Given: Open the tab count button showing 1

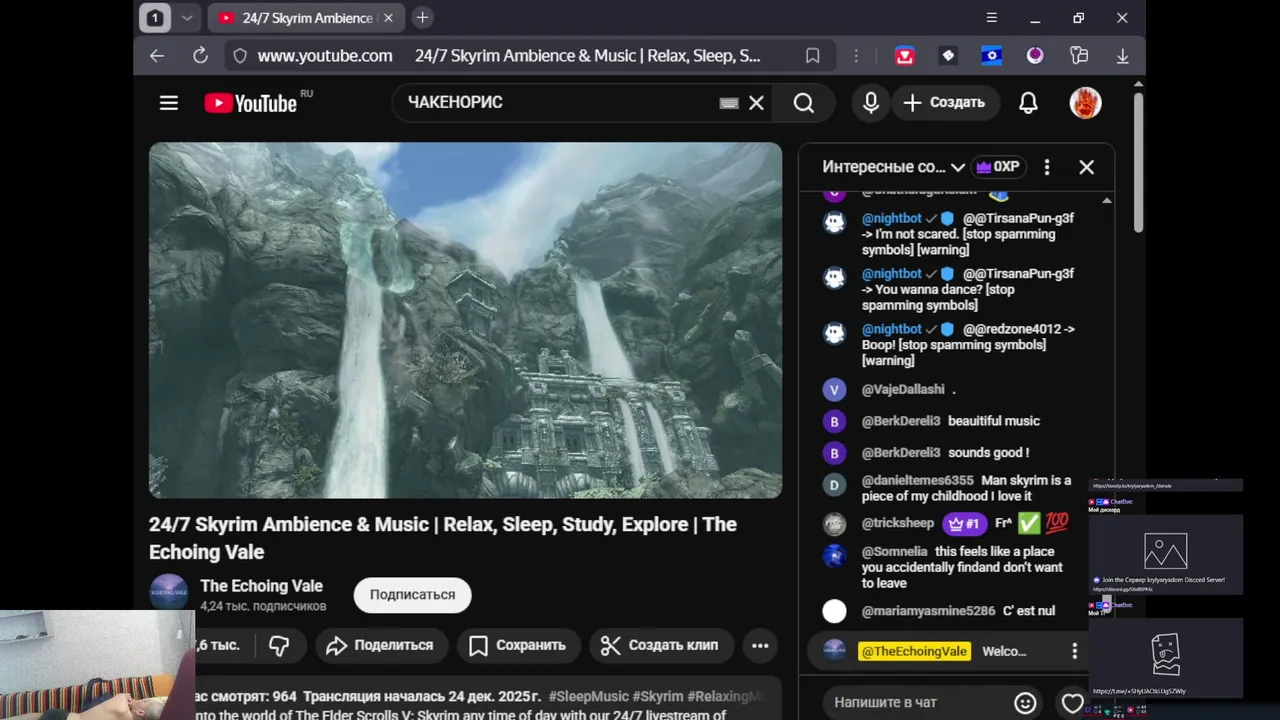Looking at the screenshot, I should (155, 18).
